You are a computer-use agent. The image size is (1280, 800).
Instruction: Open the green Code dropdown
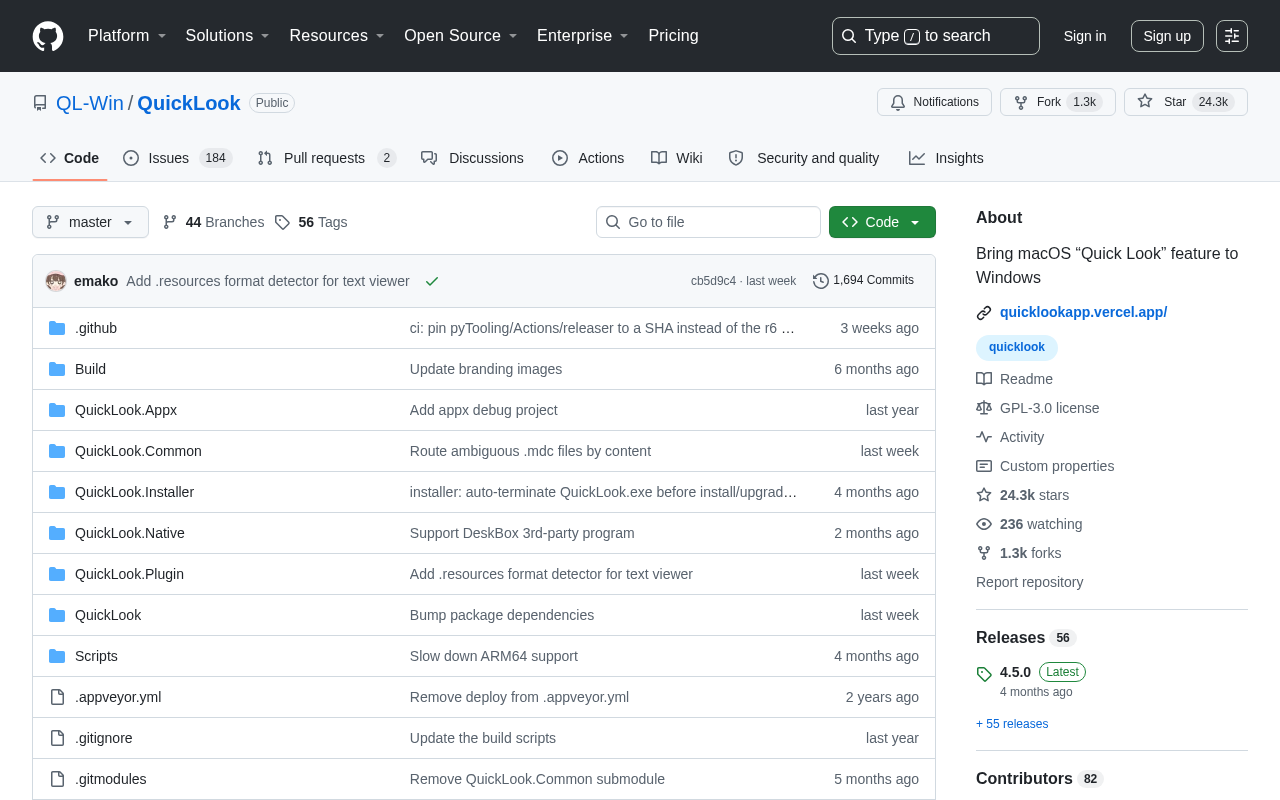point(882,222)
